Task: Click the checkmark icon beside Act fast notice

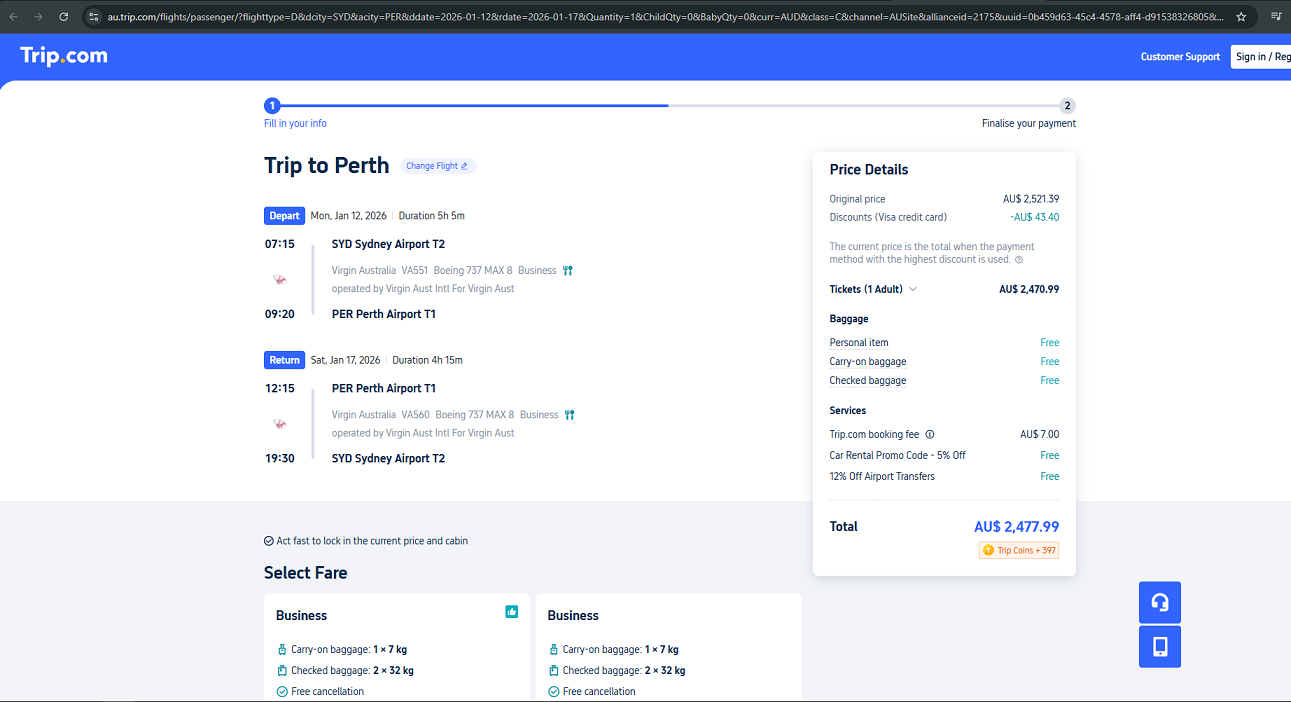Action: tap(269, 541)
